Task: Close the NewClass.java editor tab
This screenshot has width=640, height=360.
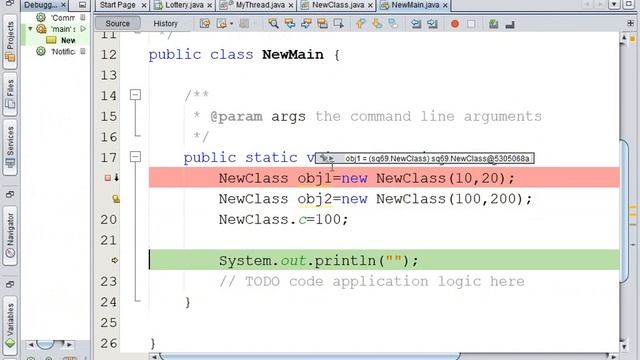Action: point(370,5)
